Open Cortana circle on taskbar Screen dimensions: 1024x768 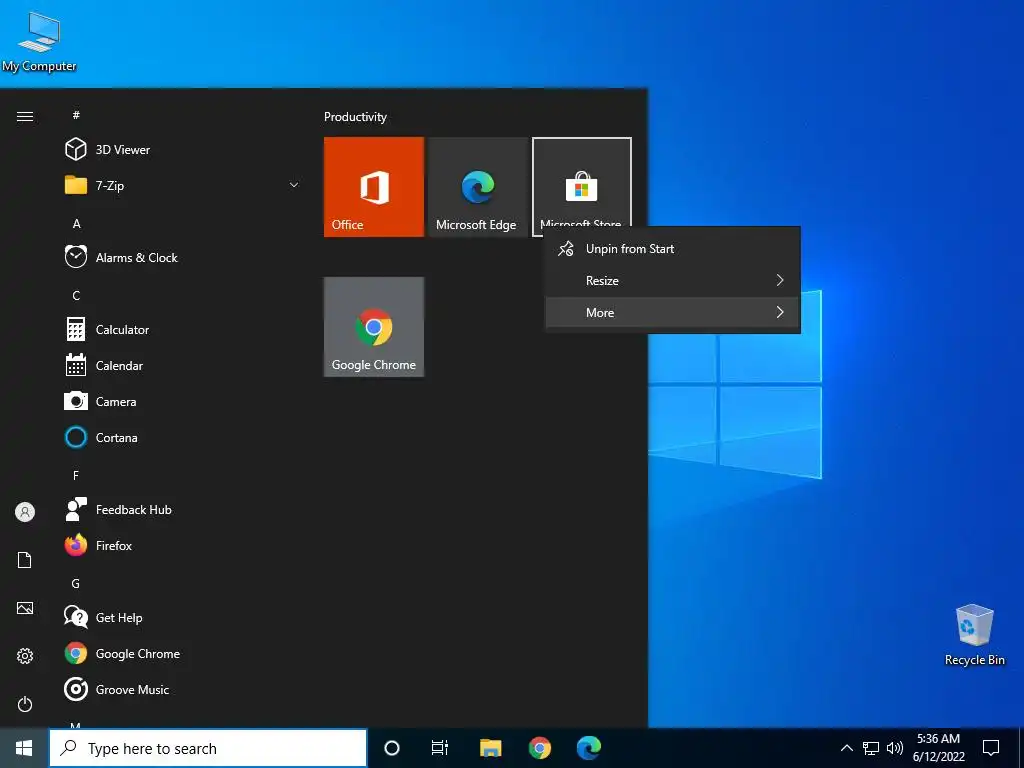[x=392, y=748]
